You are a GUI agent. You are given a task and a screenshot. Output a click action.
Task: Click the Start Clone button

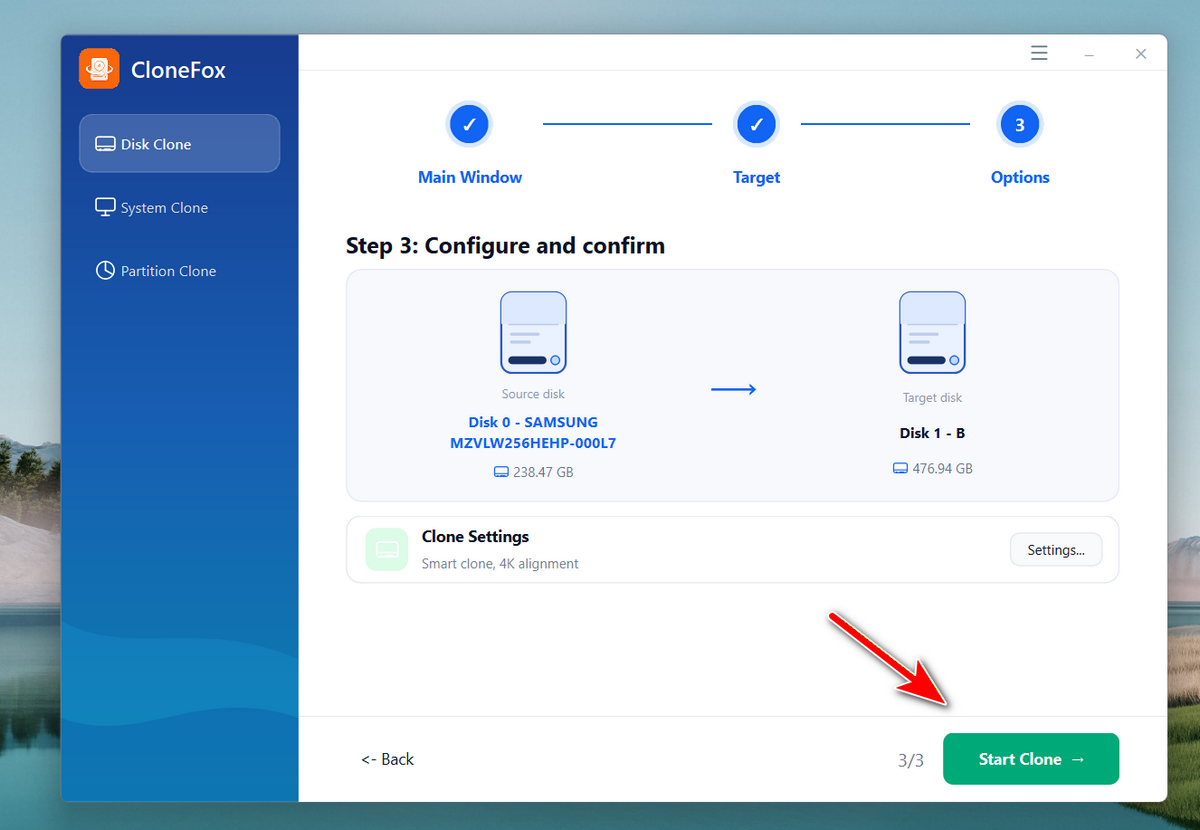[x=1031, y=759]
